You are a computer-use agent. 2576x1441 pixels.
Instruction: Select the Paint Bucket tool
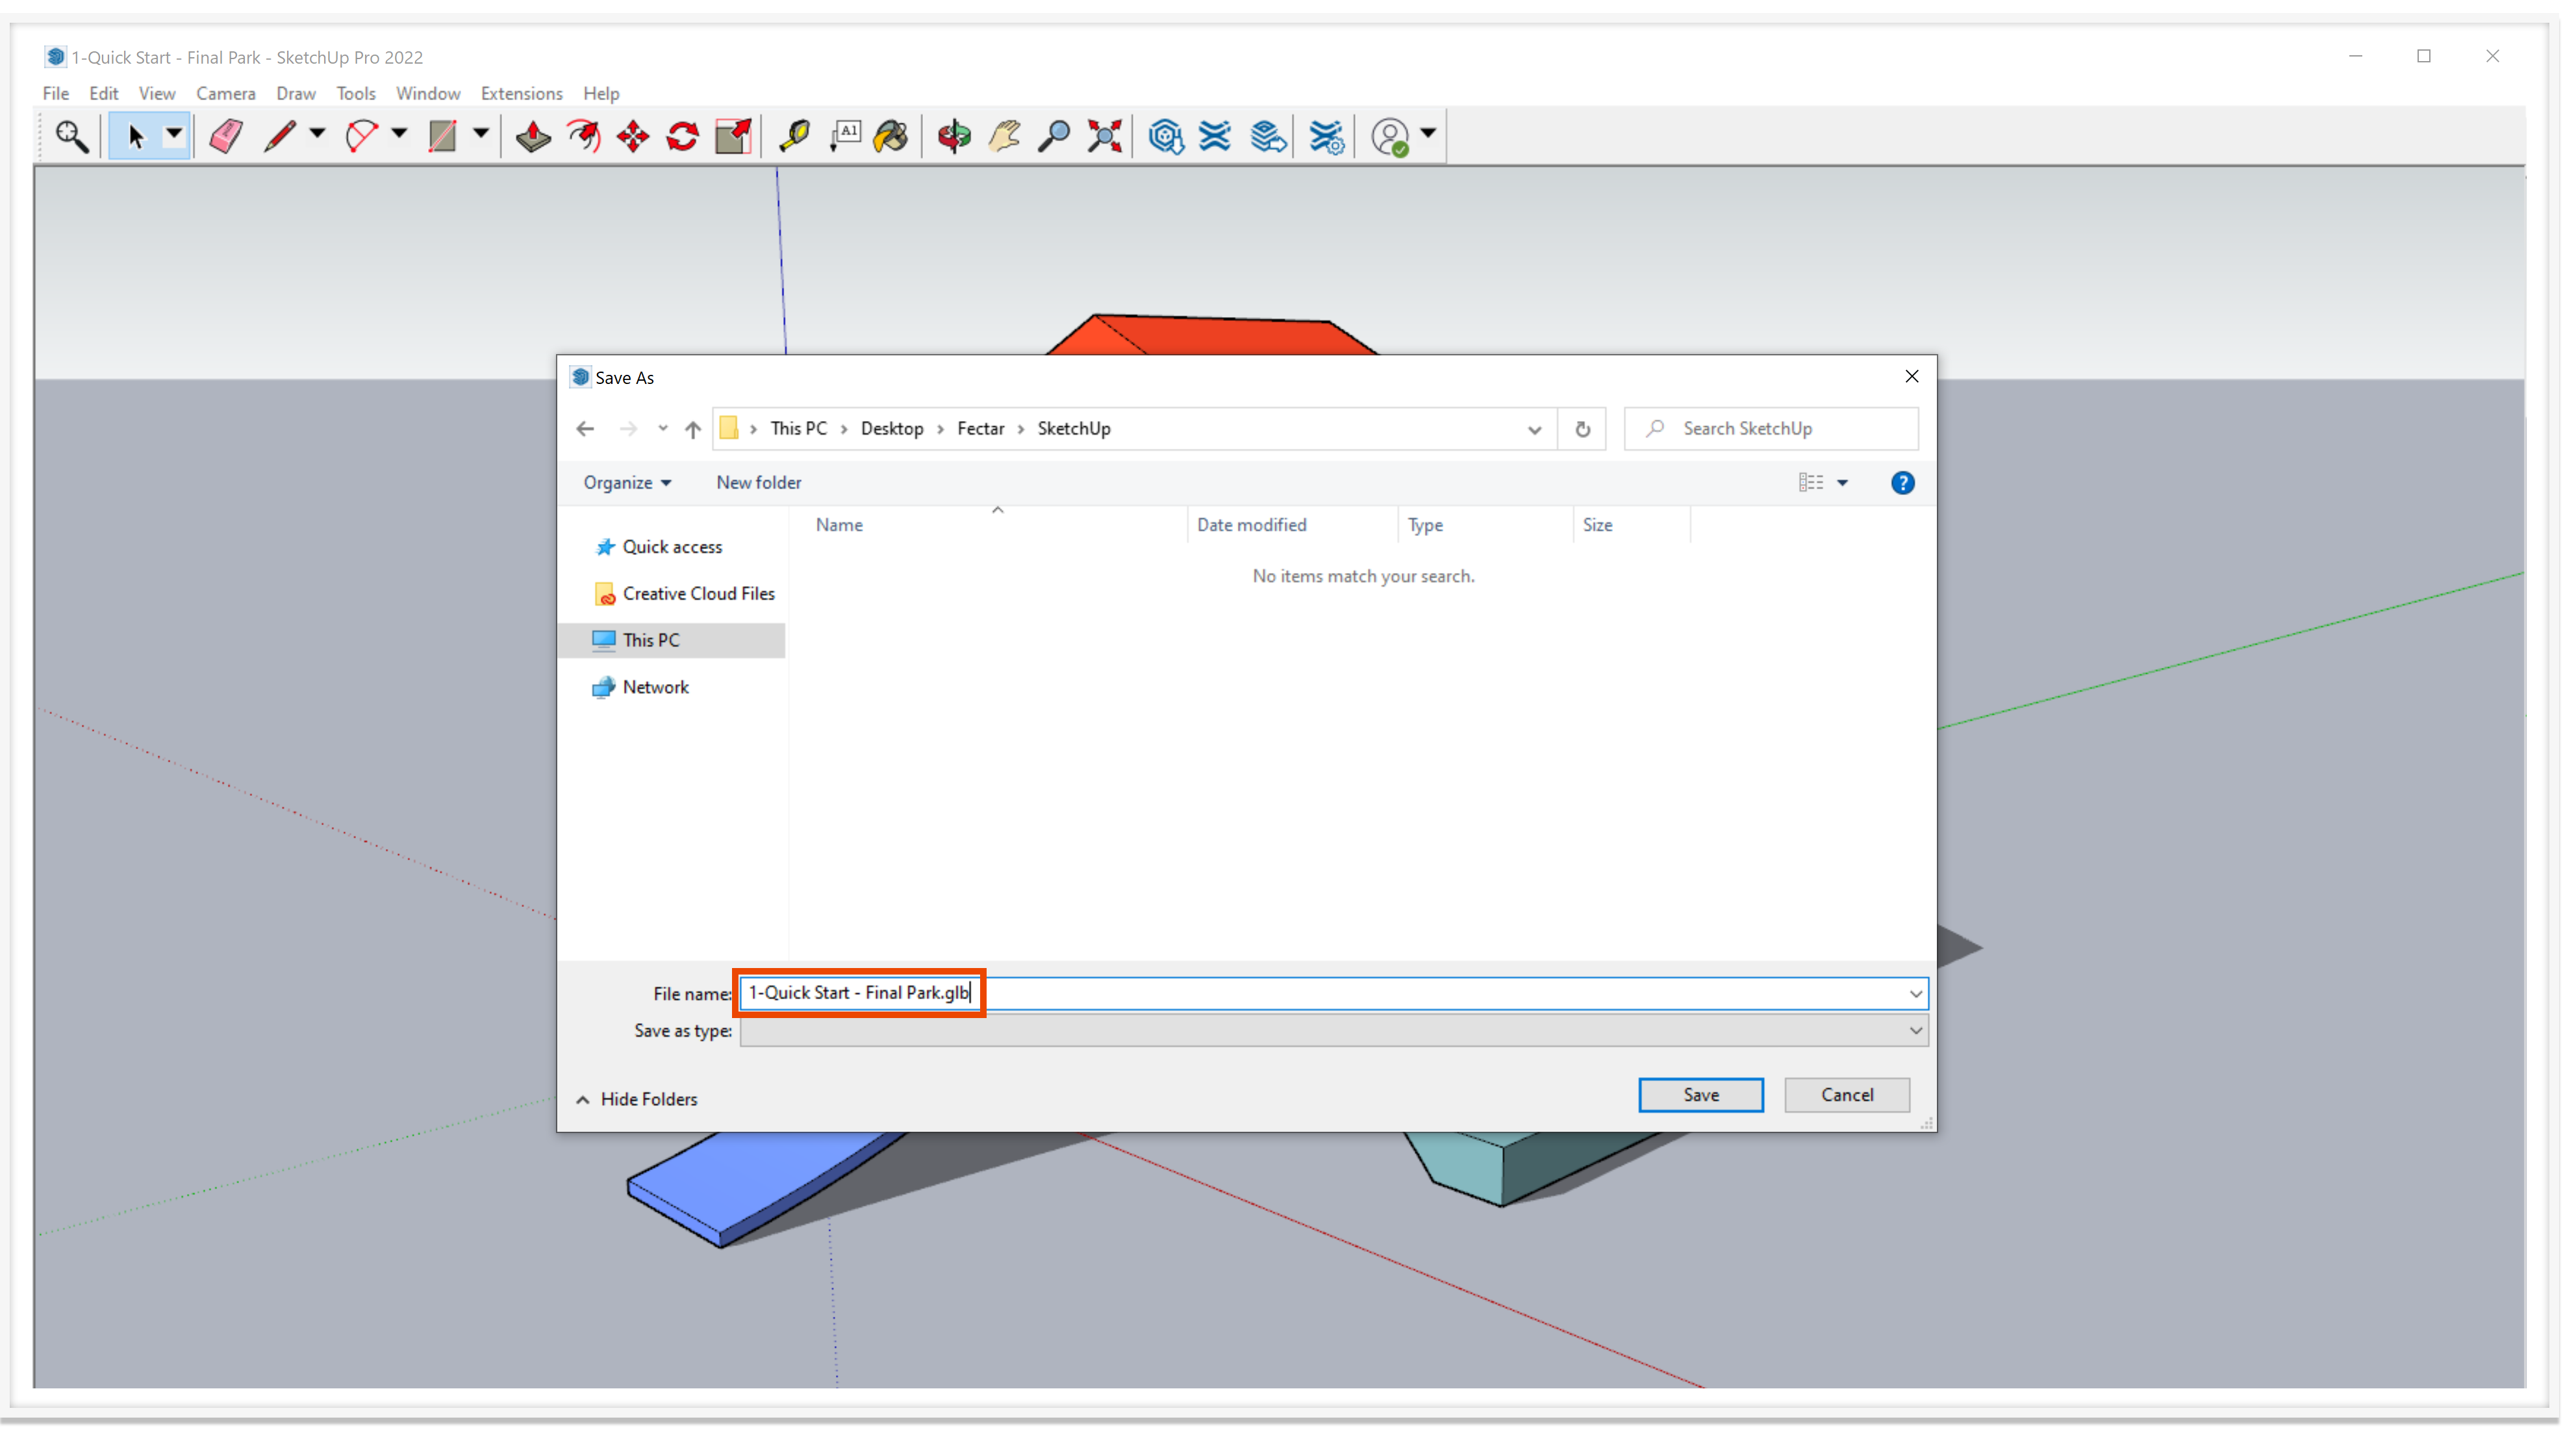point(891,136)
